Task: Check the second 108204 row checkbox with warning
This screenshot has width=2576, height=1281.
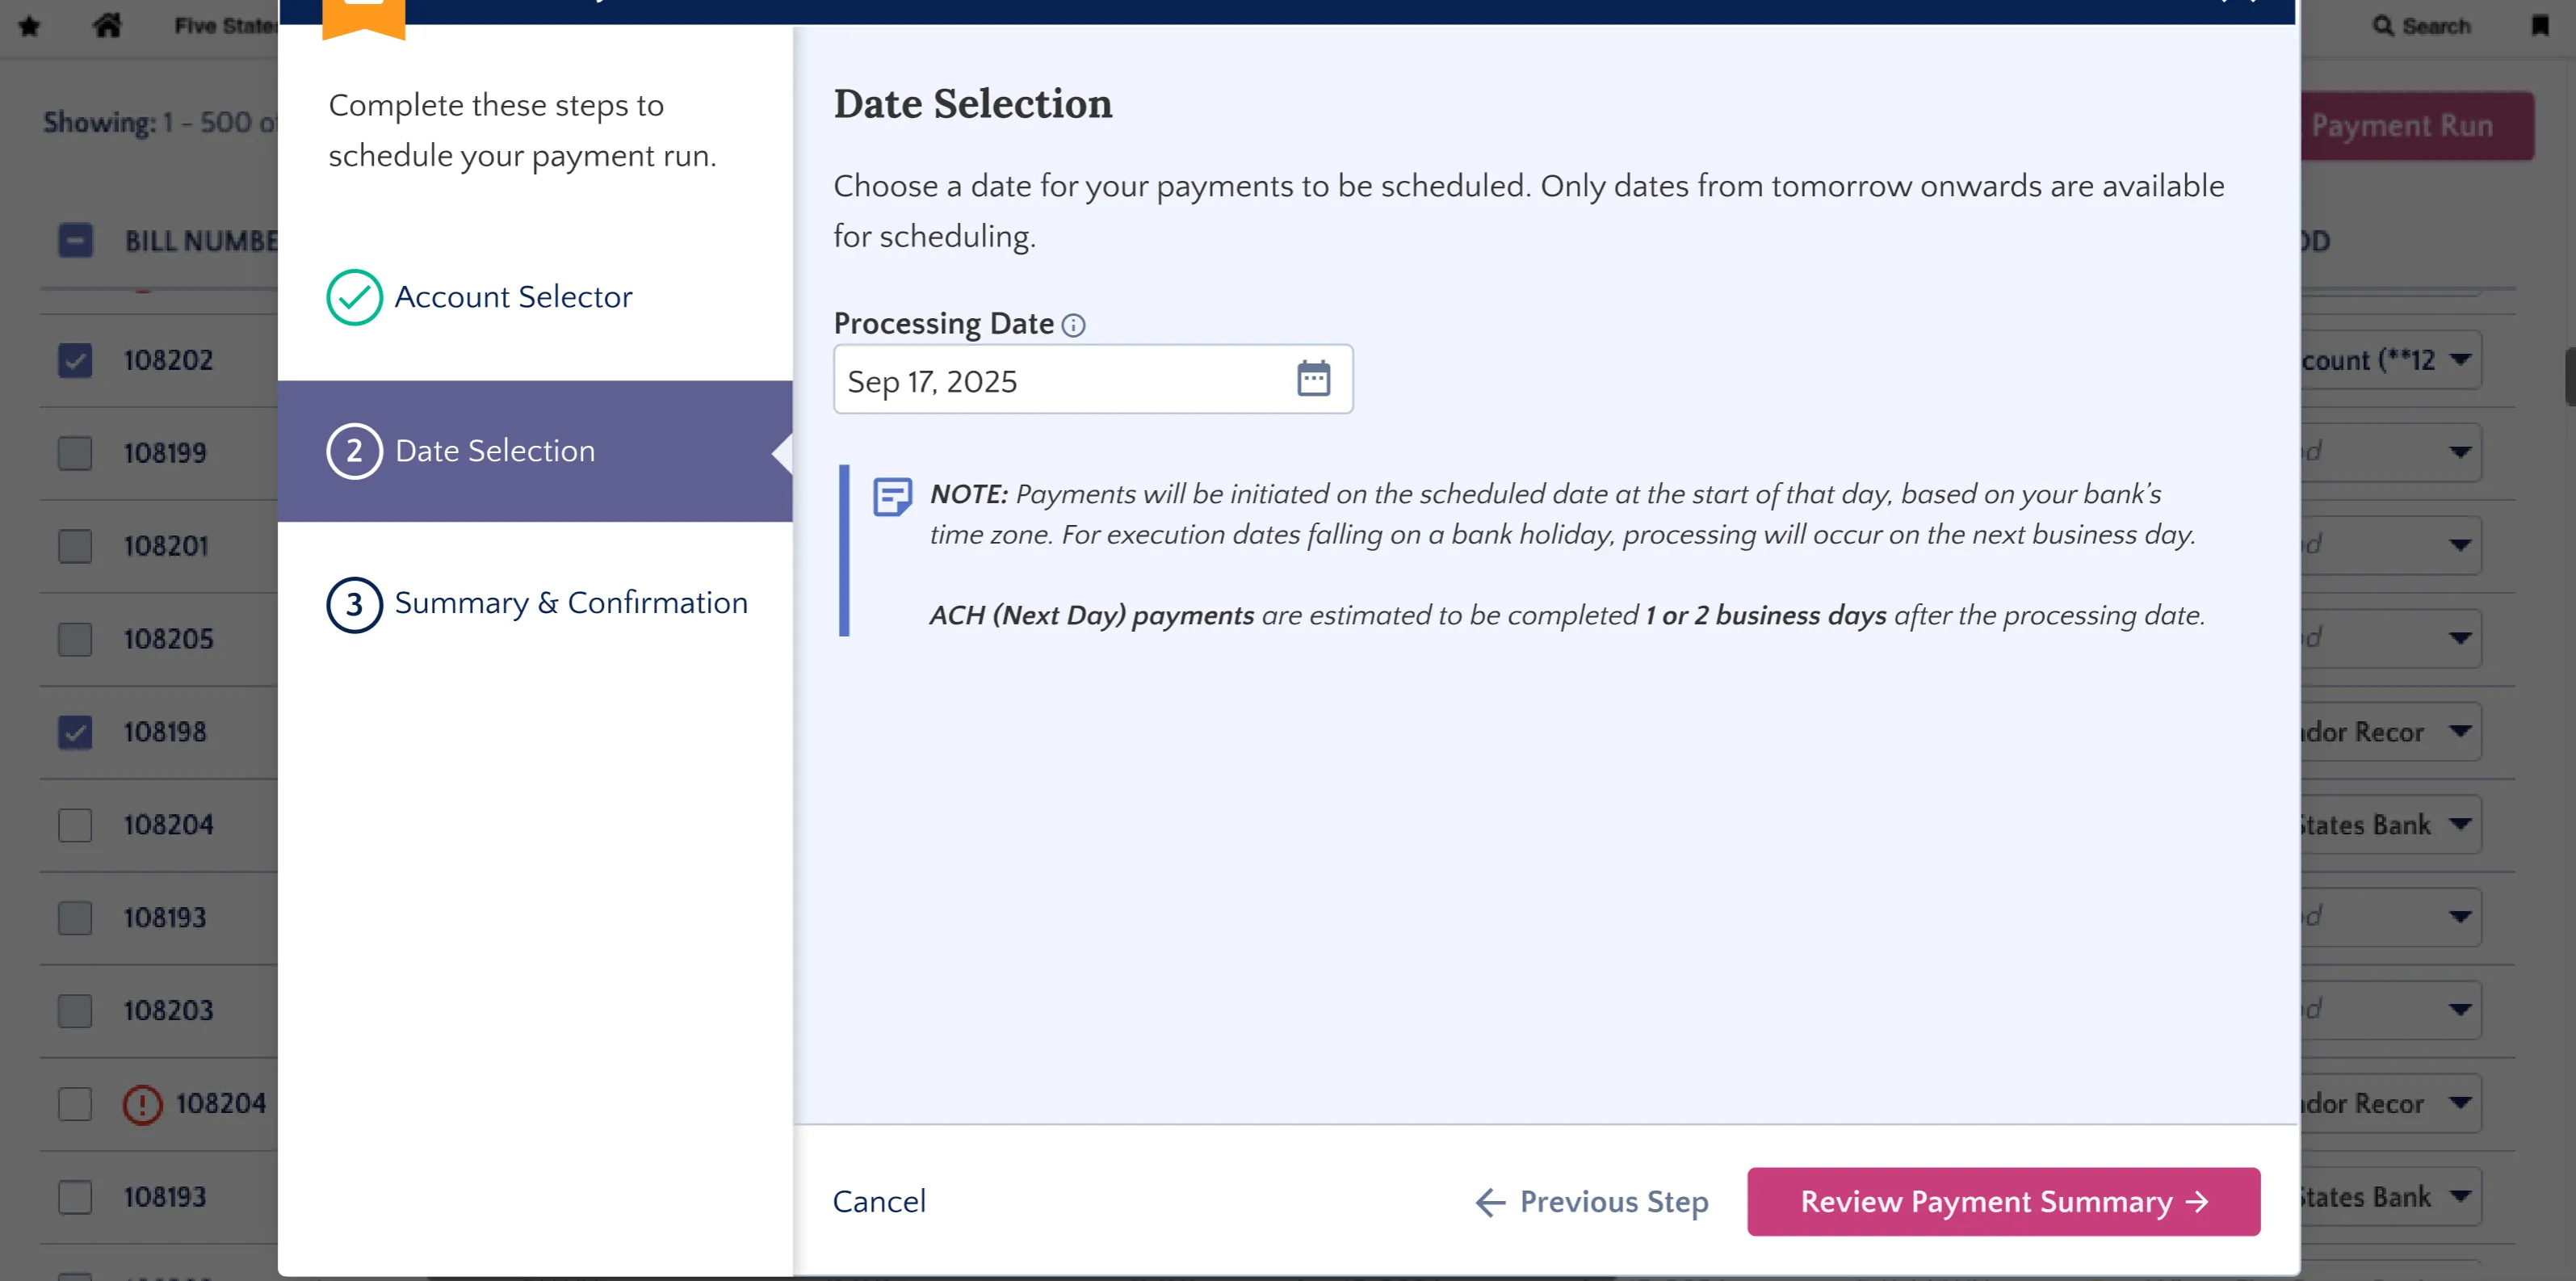Action: point(75,1104)
